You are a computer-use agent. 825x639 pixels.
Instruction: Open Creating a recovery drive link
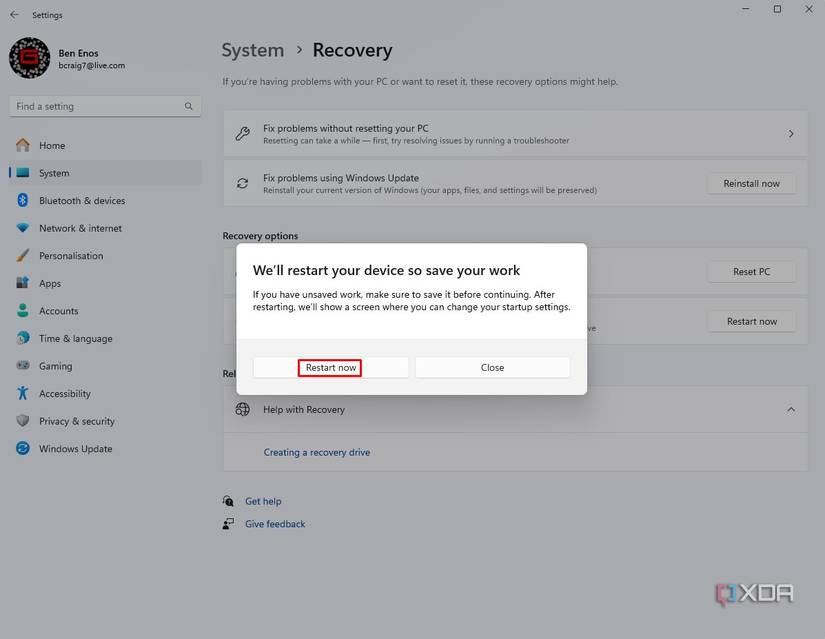tap(317, 452)
